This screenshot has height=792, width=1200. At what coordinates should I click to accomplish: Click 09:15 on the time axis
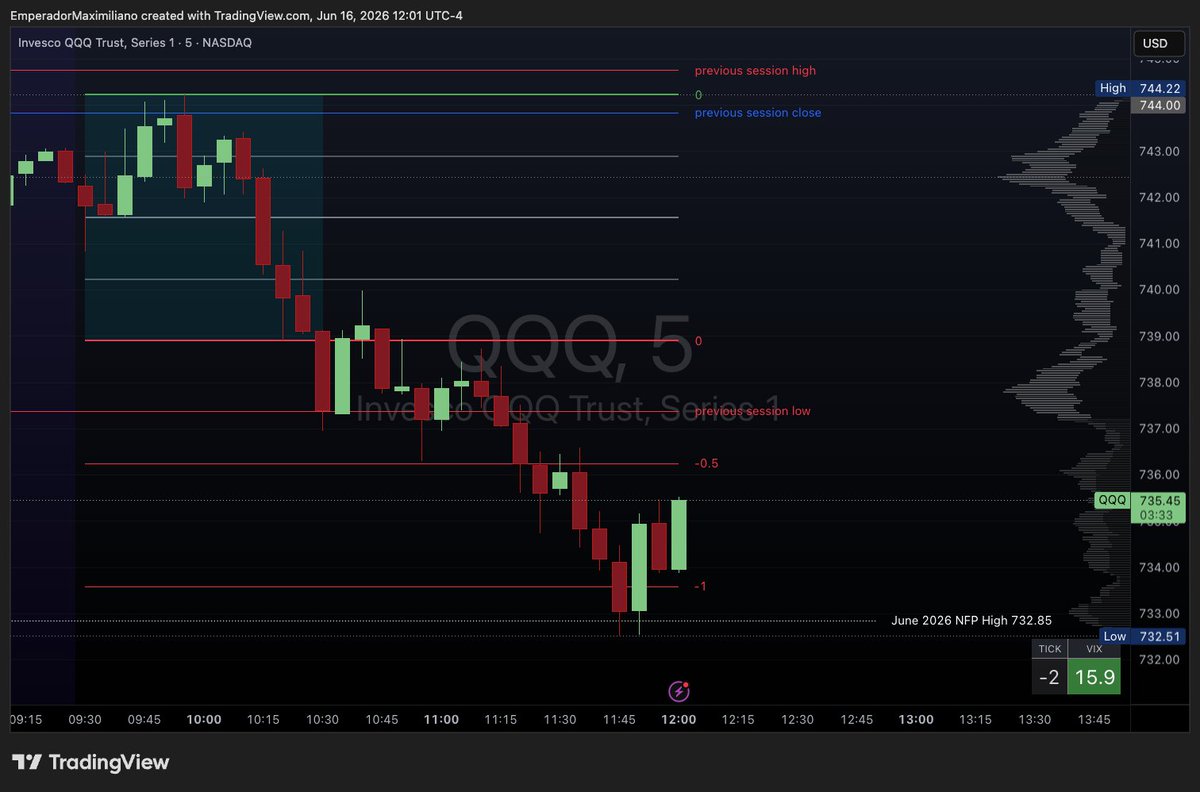25,720
